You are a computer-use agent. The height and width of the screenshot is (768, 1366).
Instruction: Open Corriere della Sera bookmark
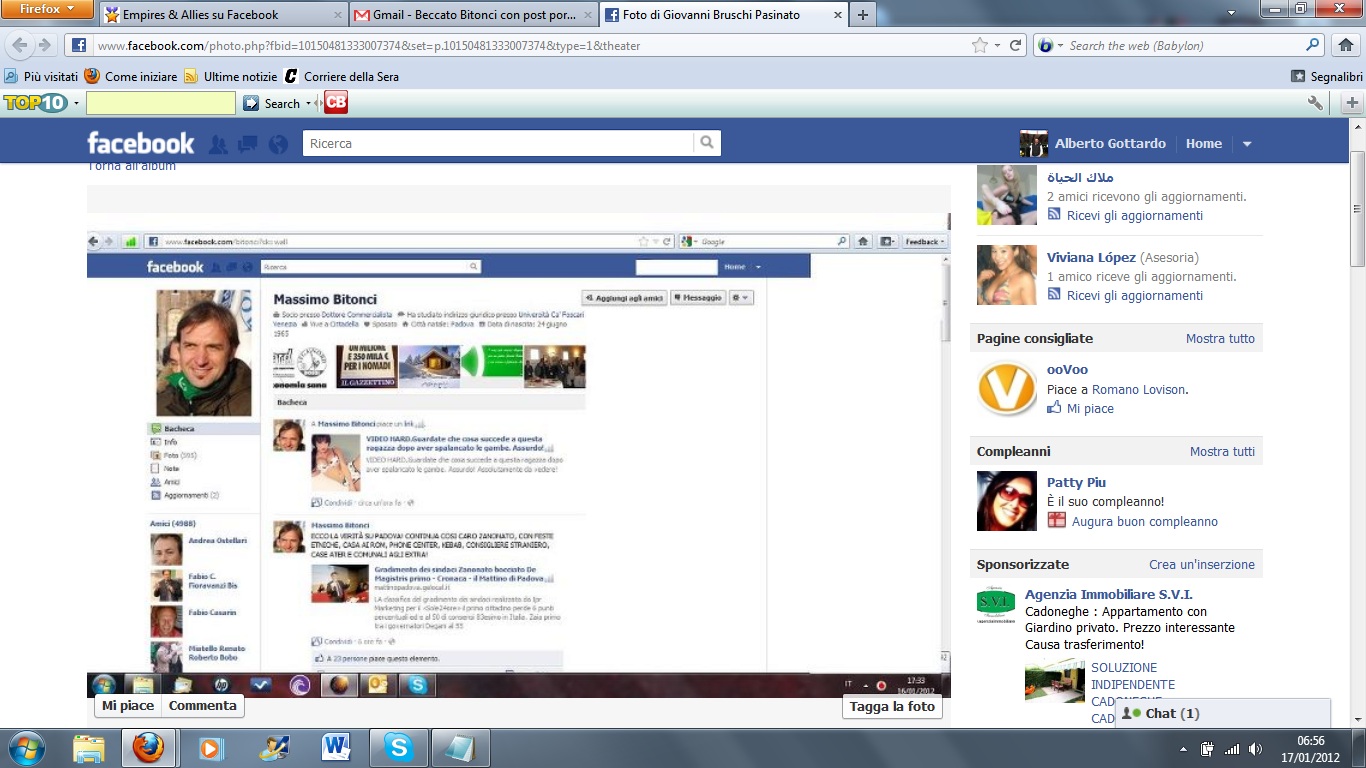341,76
